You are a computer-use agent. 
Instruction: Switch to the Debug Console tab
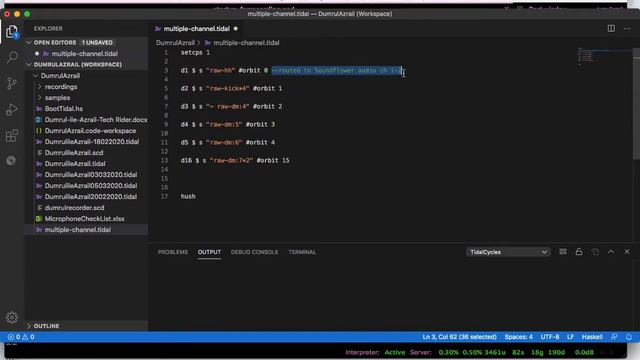coord(254,252)
